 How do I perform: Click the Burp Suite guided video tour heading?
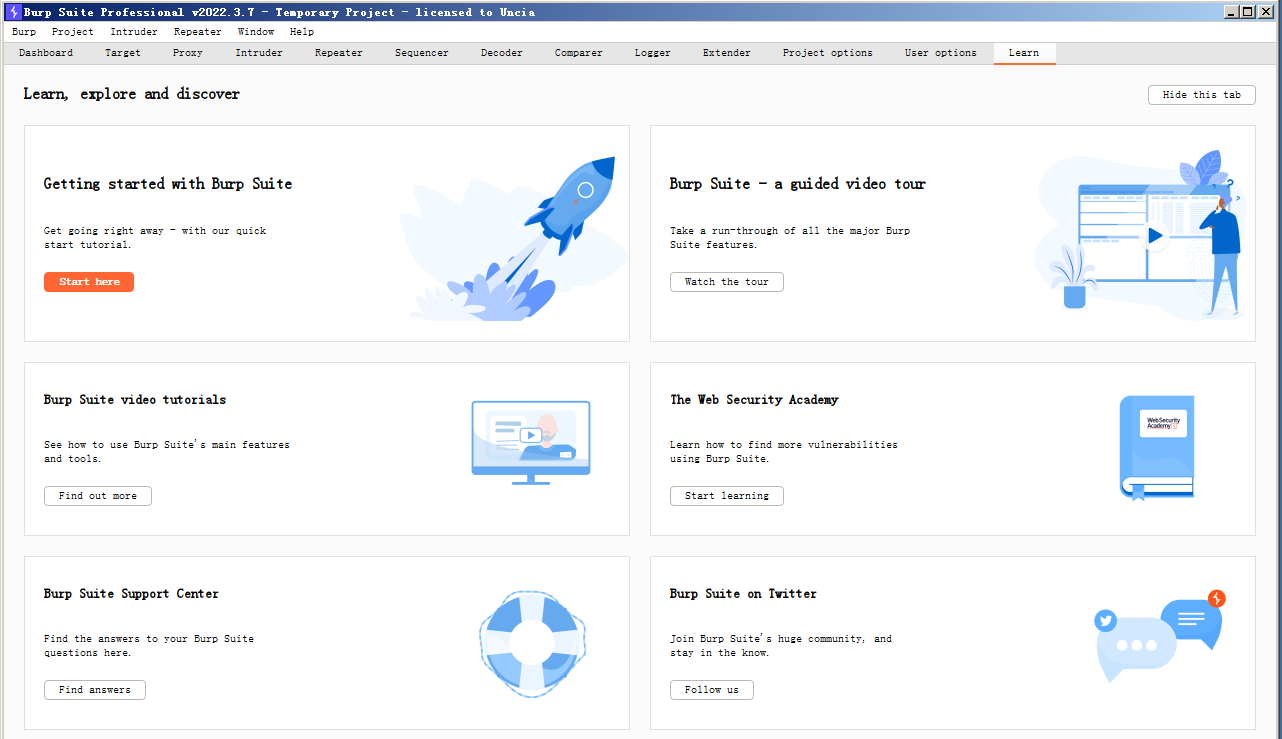click(798, 184)
